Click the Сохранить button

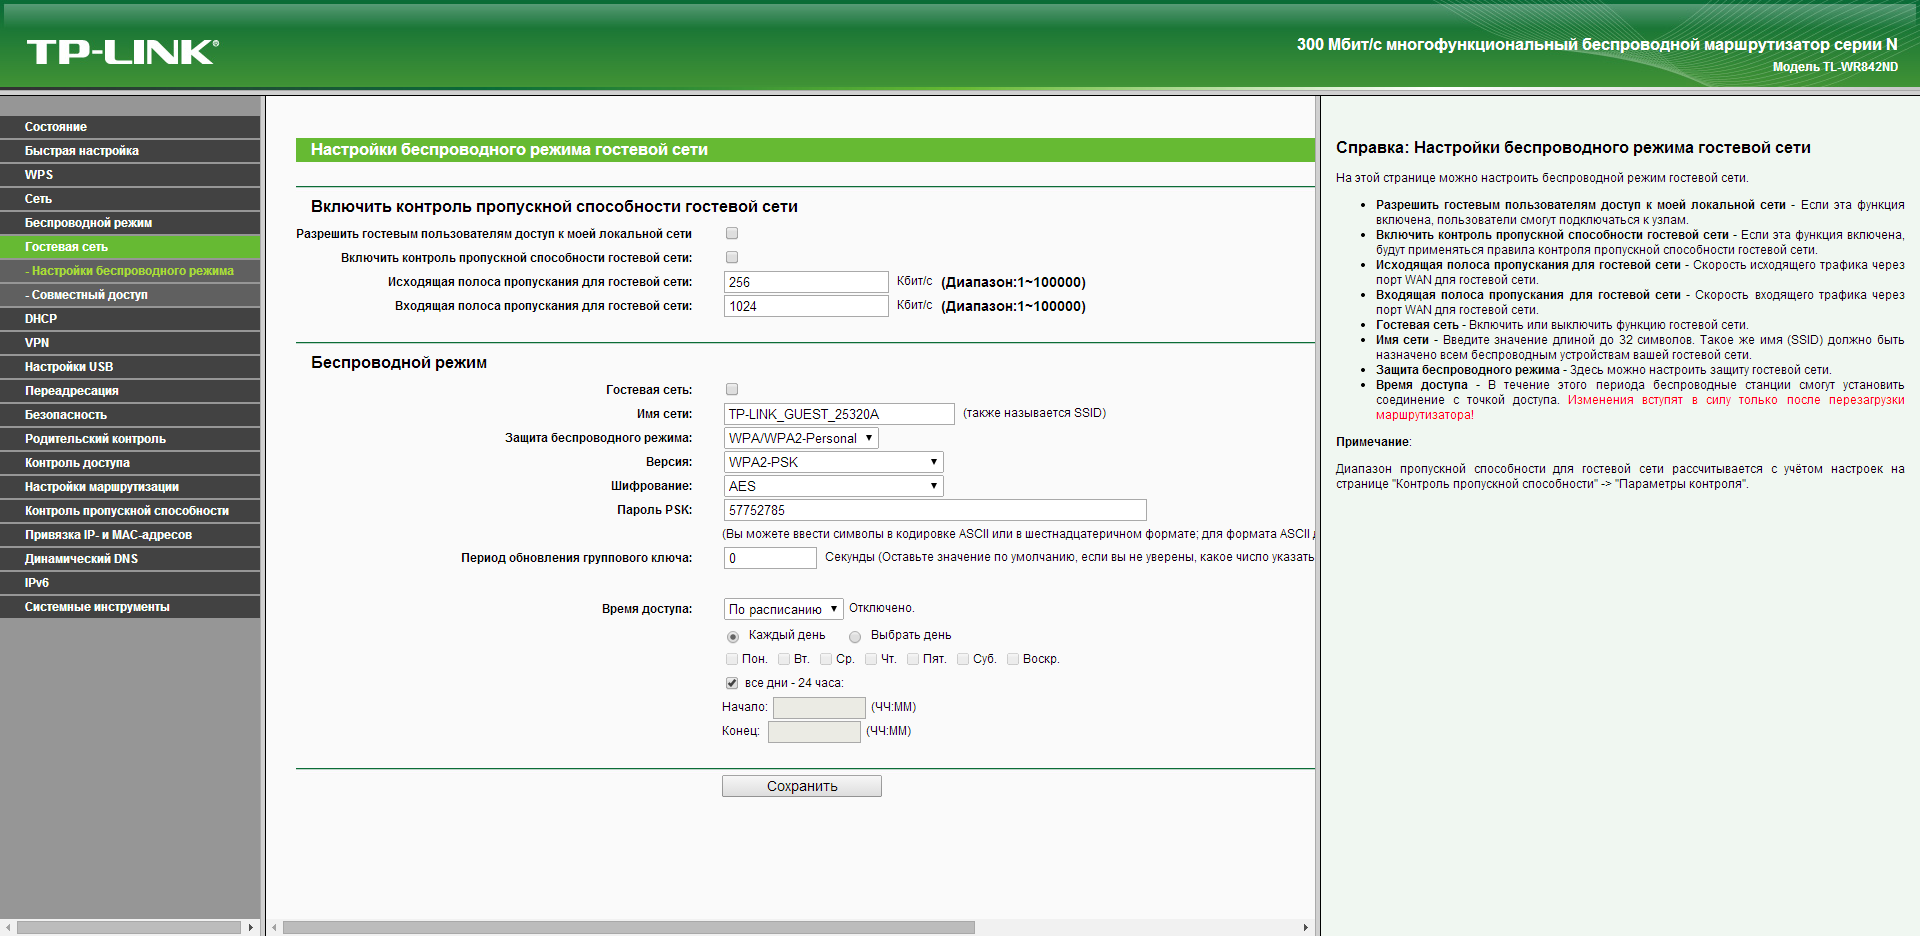[802, 786]
